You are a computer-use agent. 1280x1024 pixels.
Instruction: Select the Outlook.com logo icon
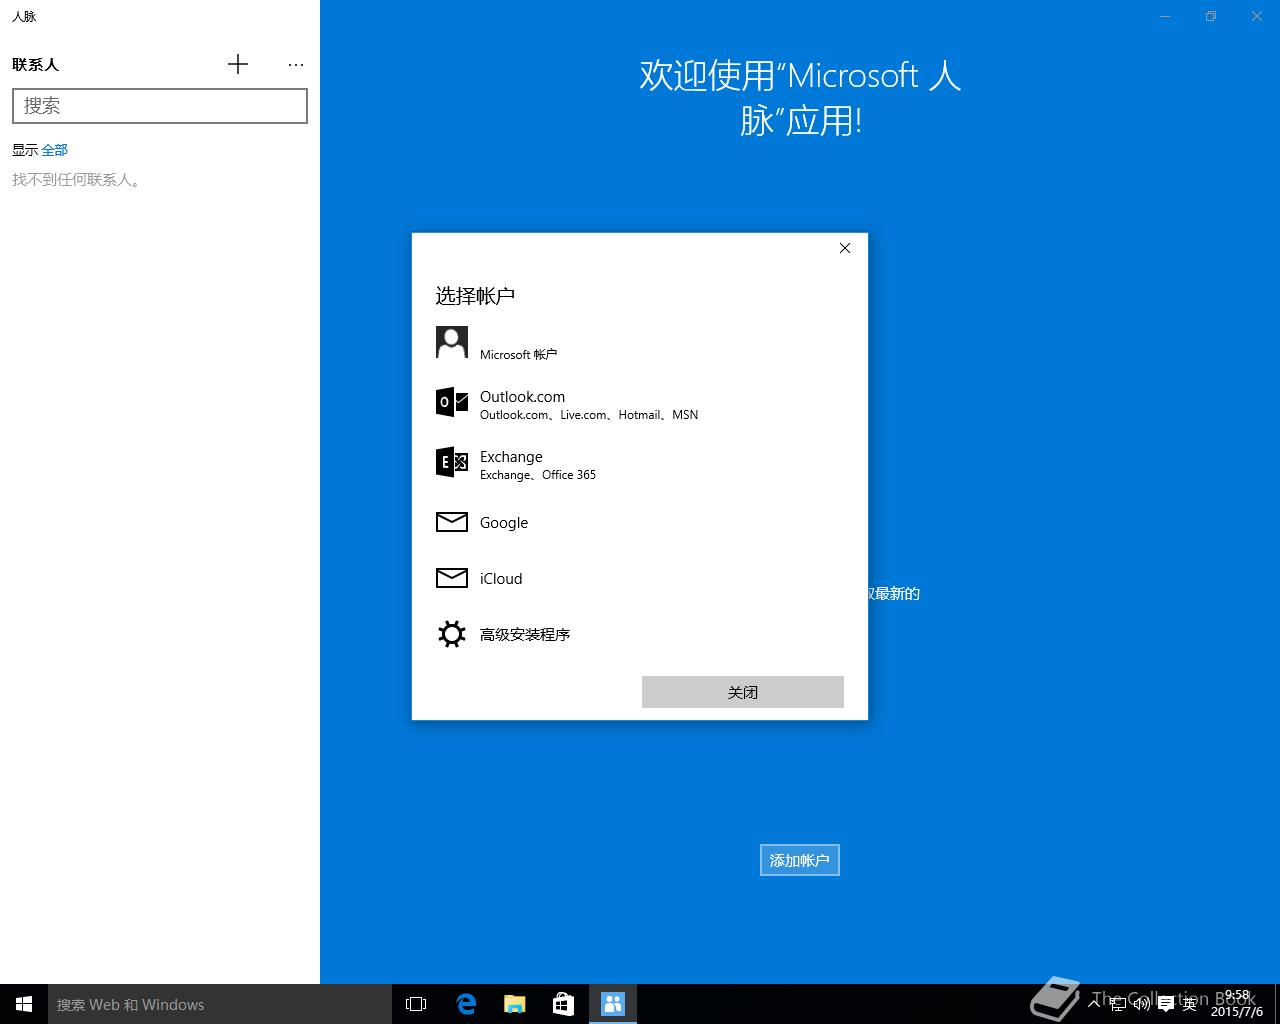click(452, 402)
